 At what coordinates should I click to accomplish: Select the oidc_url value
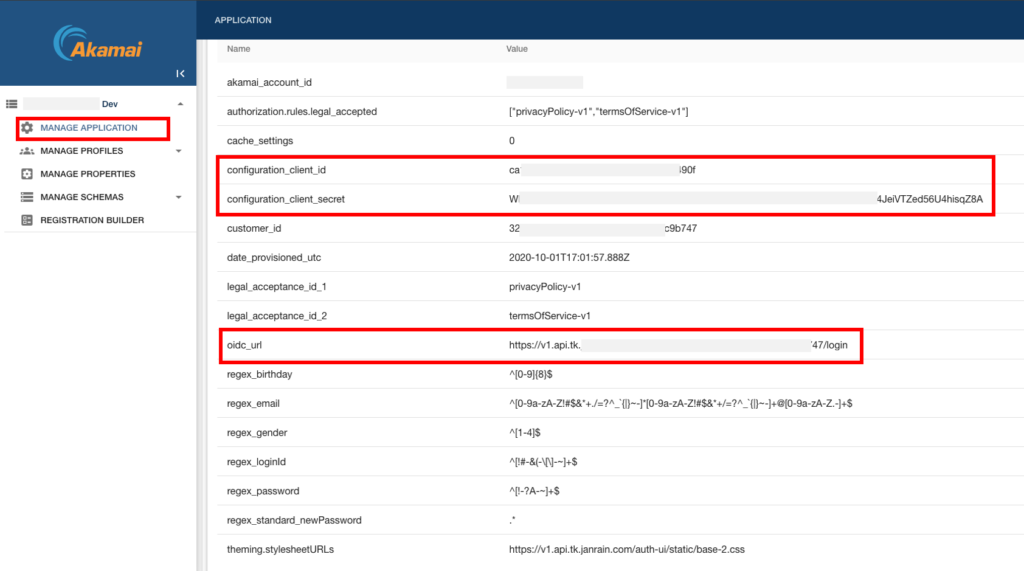coord(678,346)
